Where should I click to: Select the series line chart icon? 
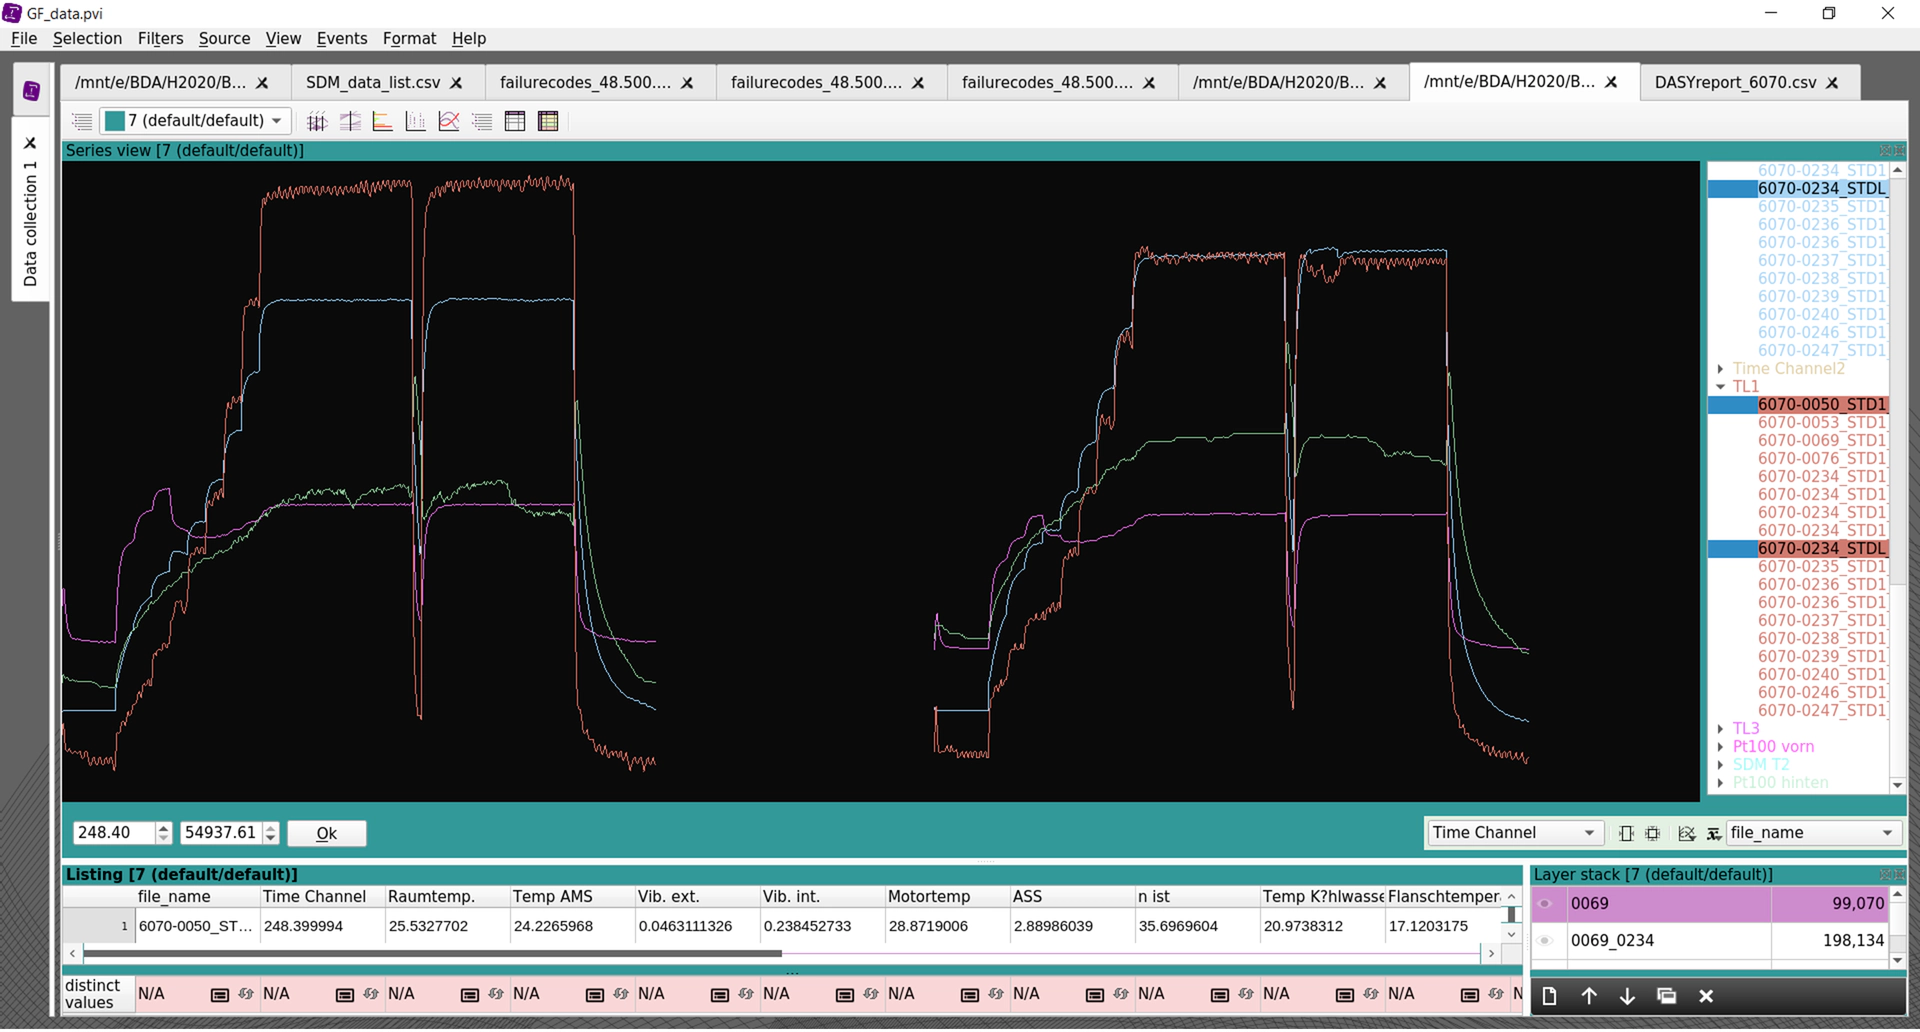coord(449,122)
